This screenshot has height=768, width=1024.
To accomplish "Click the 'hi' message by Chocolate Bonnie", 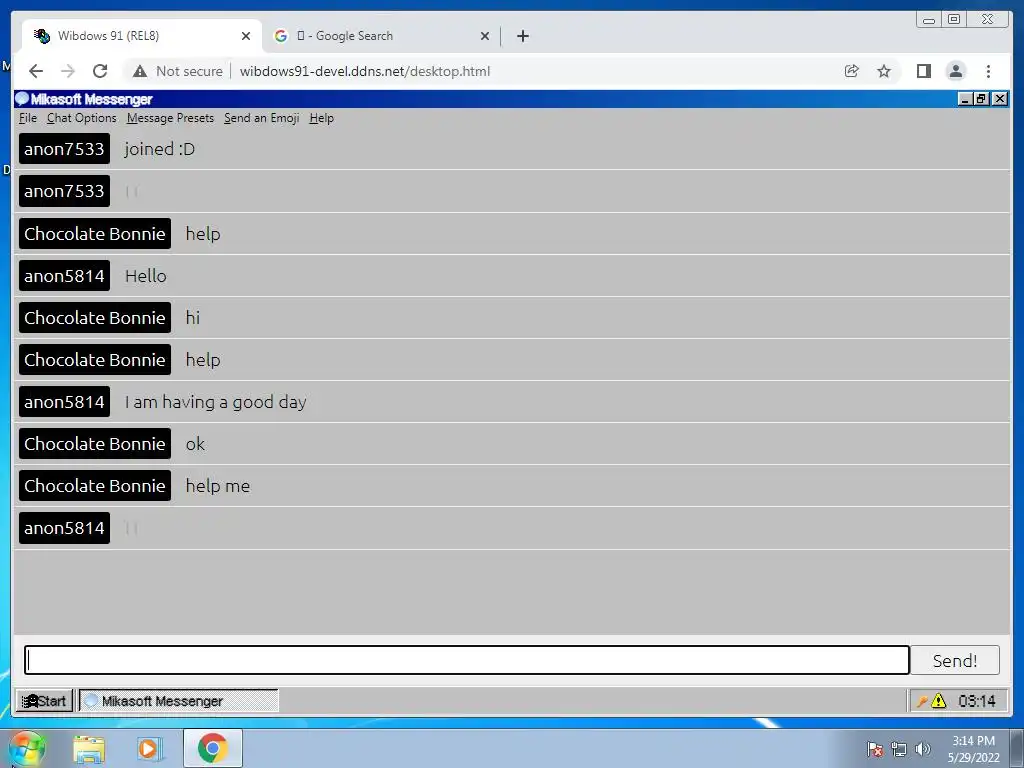I will pos(193,317).
